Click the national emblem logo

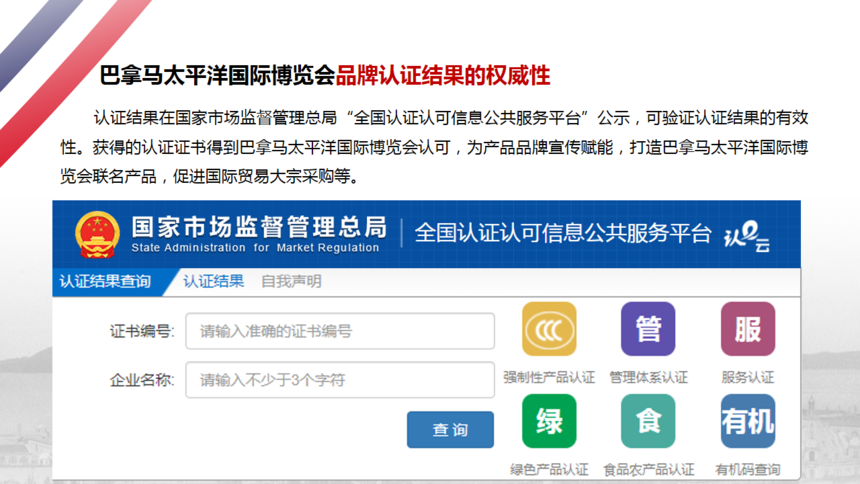[x=98, y=235]
